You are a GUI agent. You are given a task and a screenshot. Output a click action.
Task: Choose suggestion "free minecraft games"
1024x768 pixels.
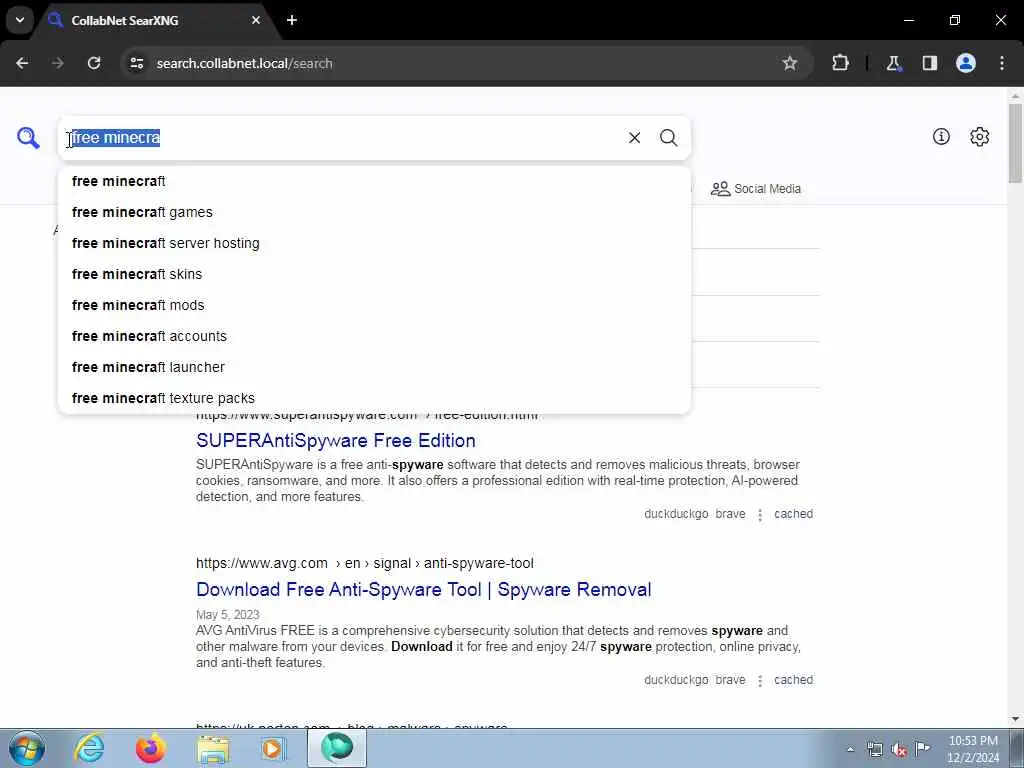pyautogui.click(x=374, y=212)
